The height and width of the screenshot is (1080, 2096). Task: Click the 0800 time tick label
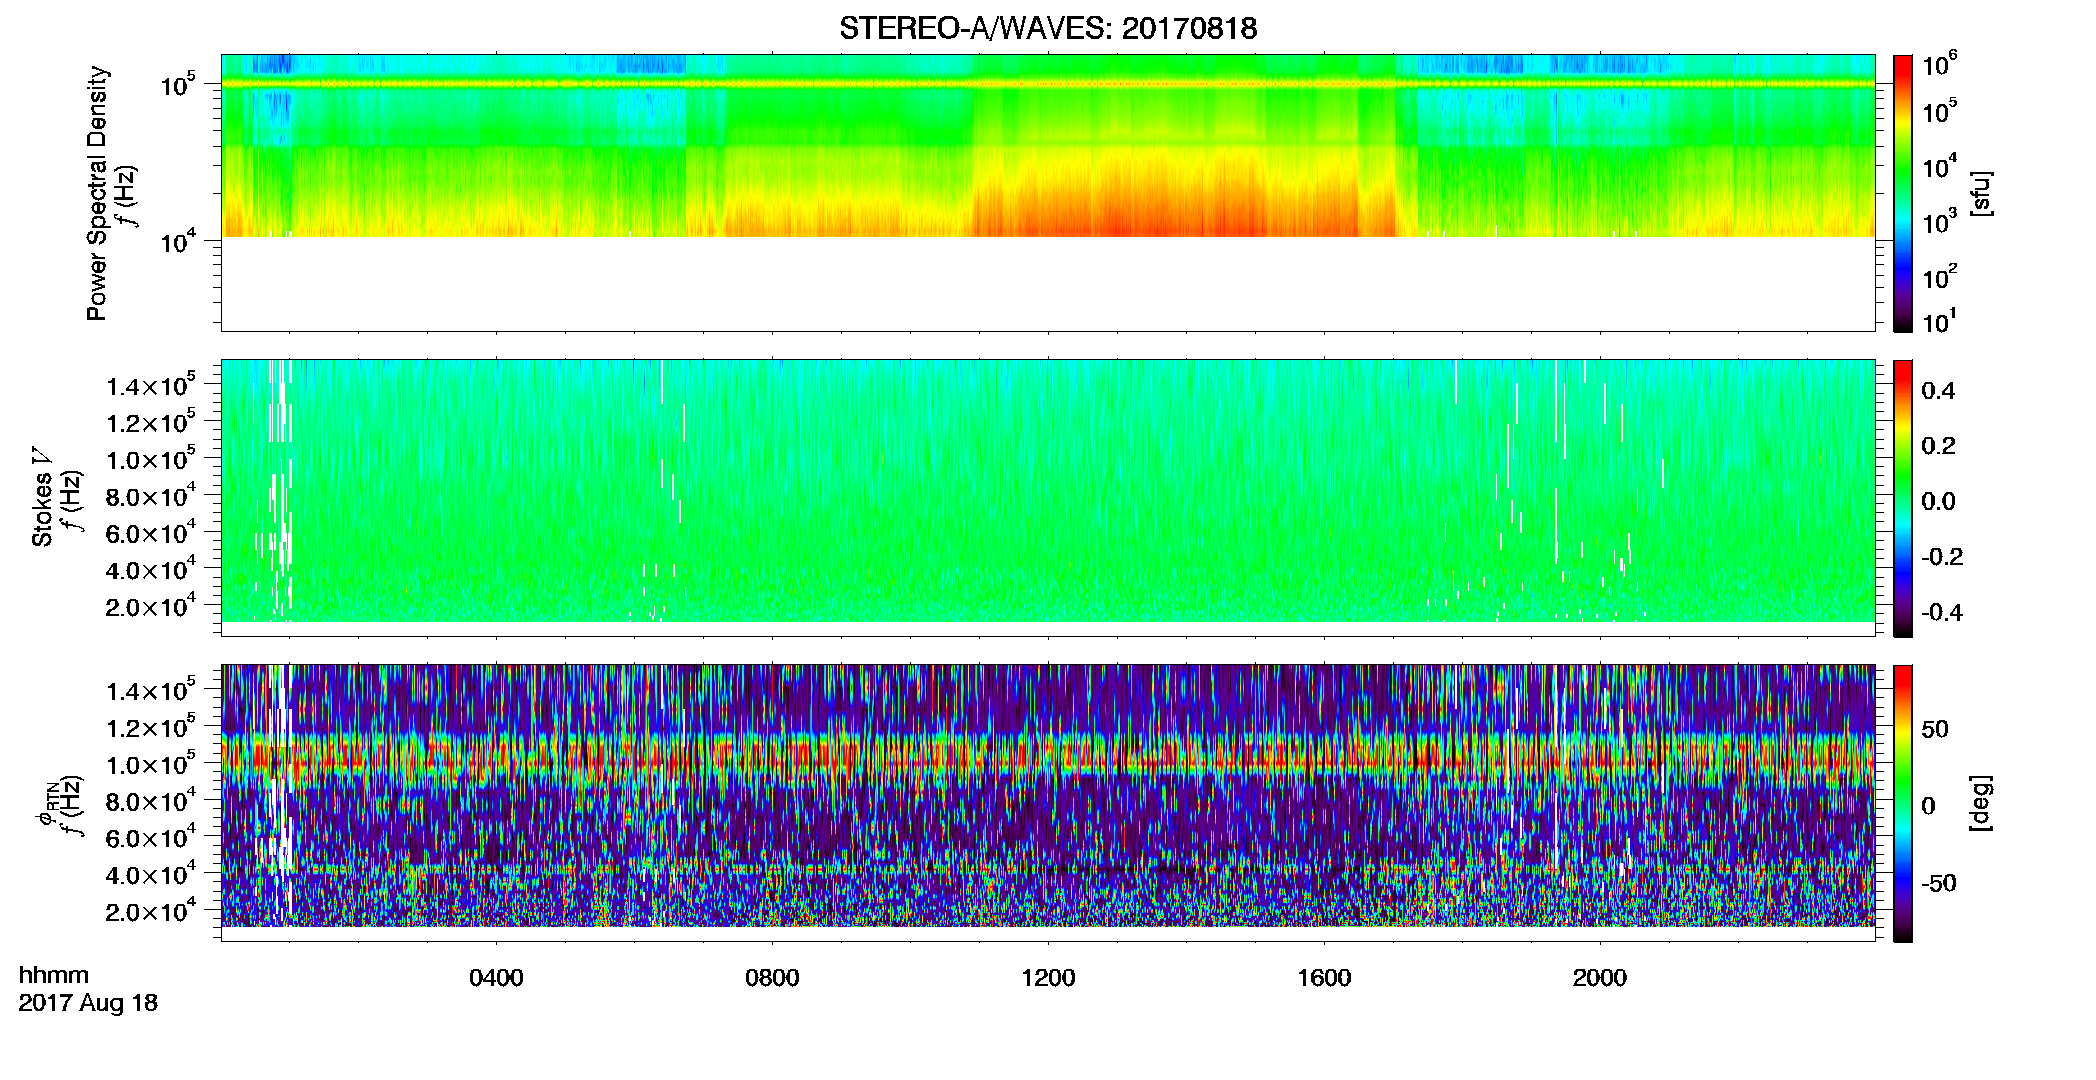[772, 978]
